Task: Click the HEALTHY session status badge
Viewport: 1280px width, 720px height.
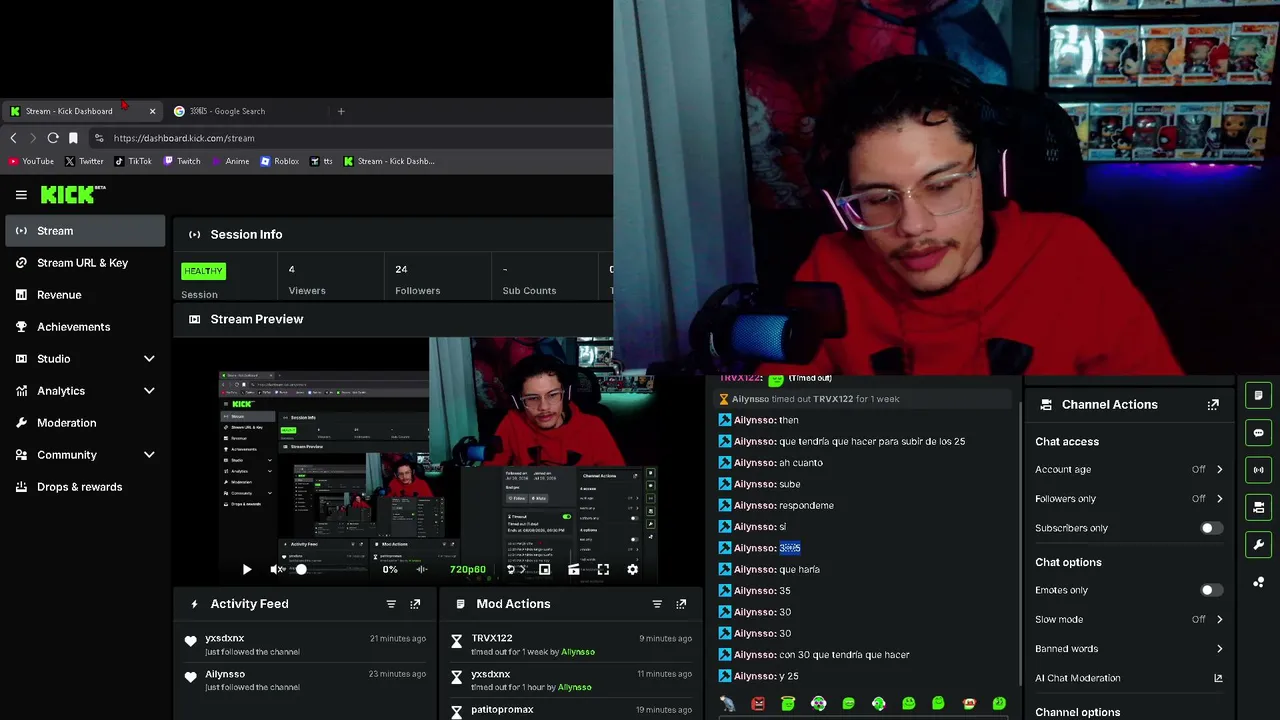Action: (203, 271)
